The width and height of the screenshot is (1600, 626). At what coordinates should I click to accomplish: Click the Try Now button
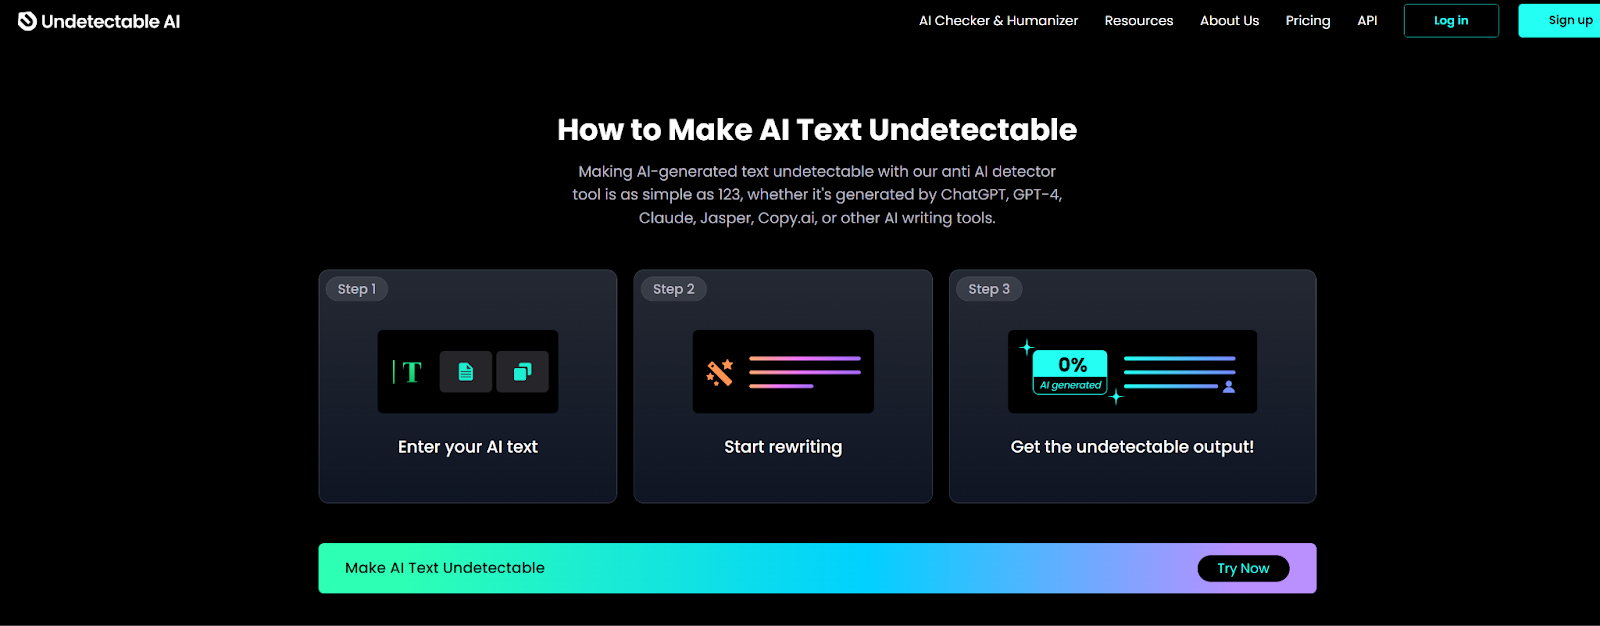coord(1243,568)
